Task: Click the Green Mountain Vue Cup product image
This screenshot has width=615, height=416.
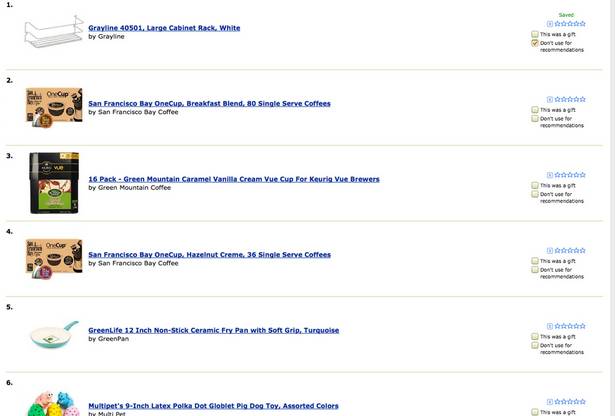Action: pyautogui.click(x=54, y=182)
